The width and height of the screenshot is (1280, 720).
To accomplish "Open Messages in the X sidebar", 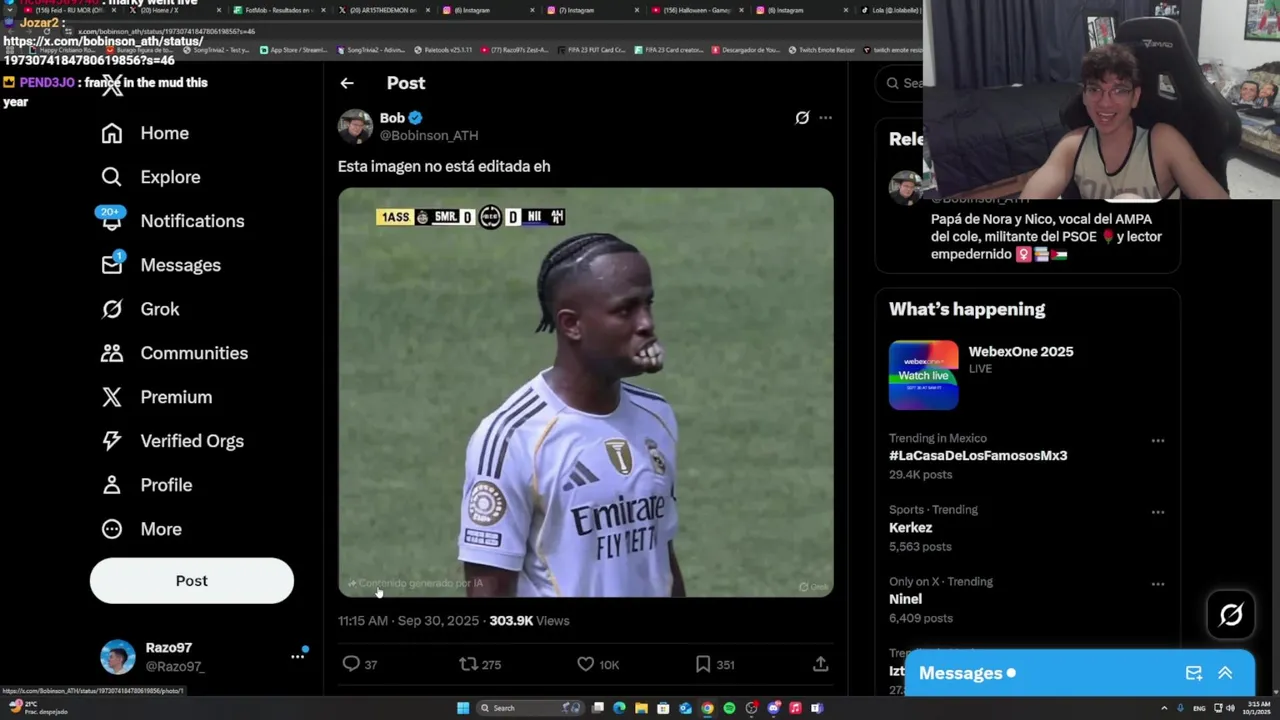I will click(x=161, y=265).
